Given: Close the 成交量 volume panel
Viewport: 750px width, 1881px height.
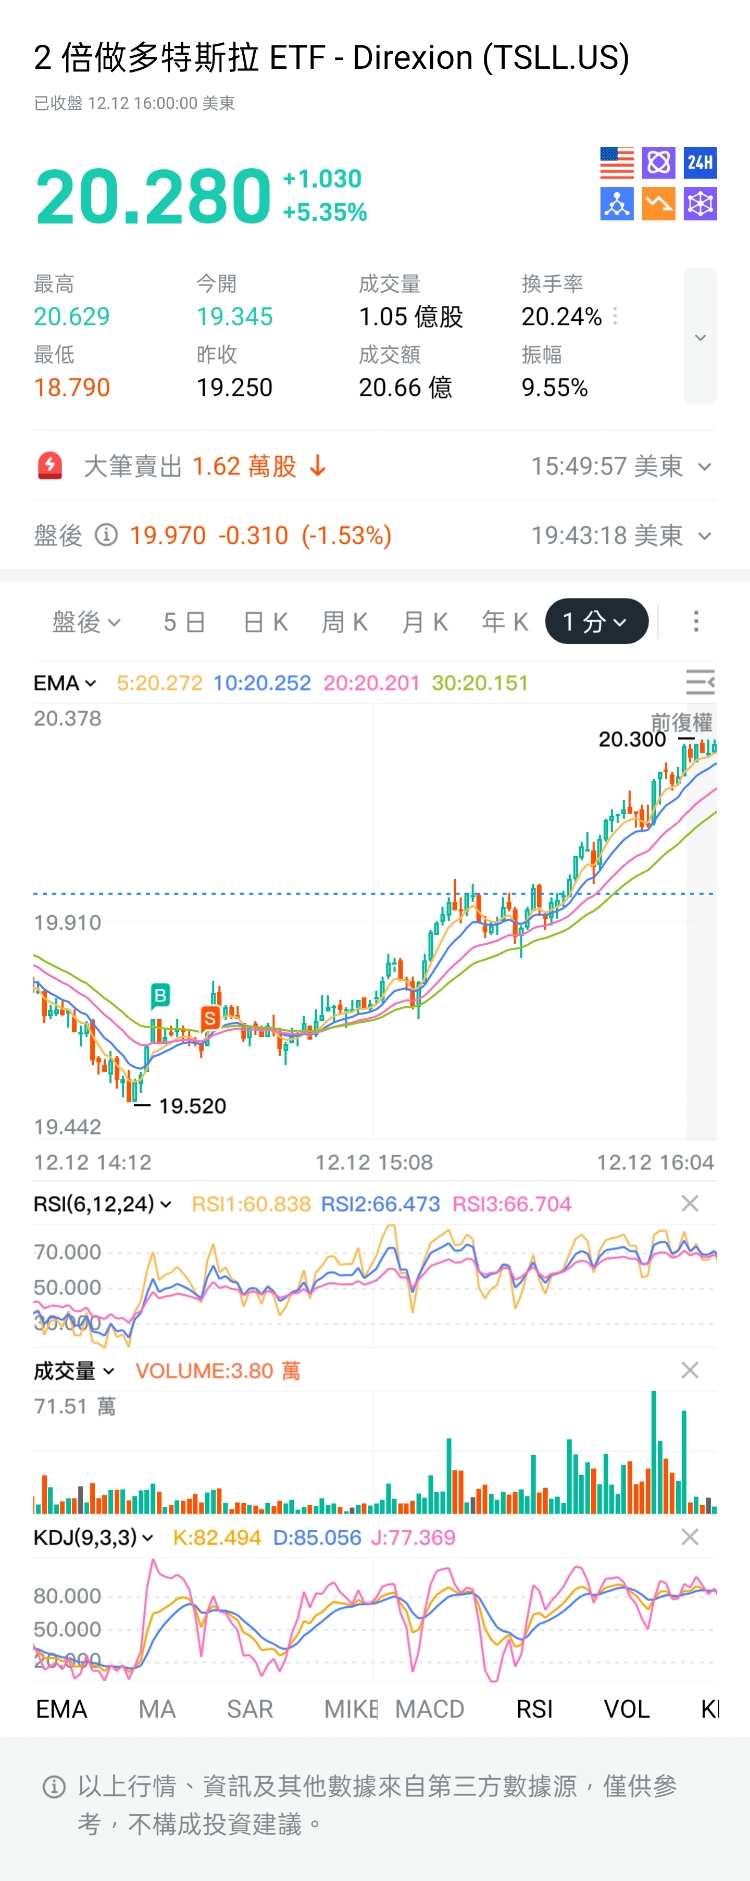Looking at the screenshot, I should coord(690,1370).
